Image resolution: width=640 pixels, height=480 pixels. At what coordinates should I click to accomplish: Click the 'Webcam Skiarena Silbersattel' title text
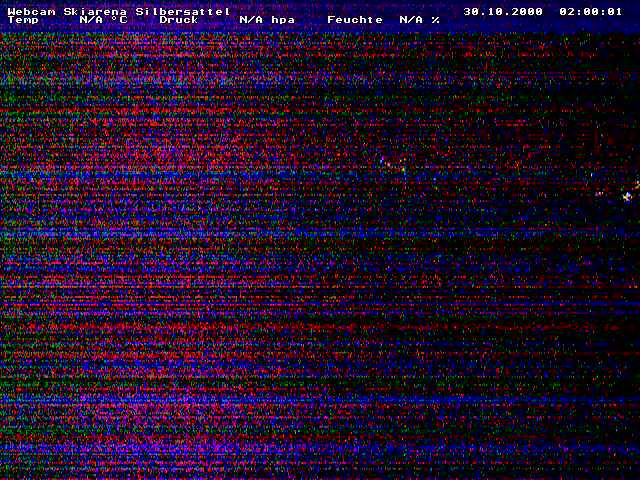pyautogui.click(x=118, y=11)
